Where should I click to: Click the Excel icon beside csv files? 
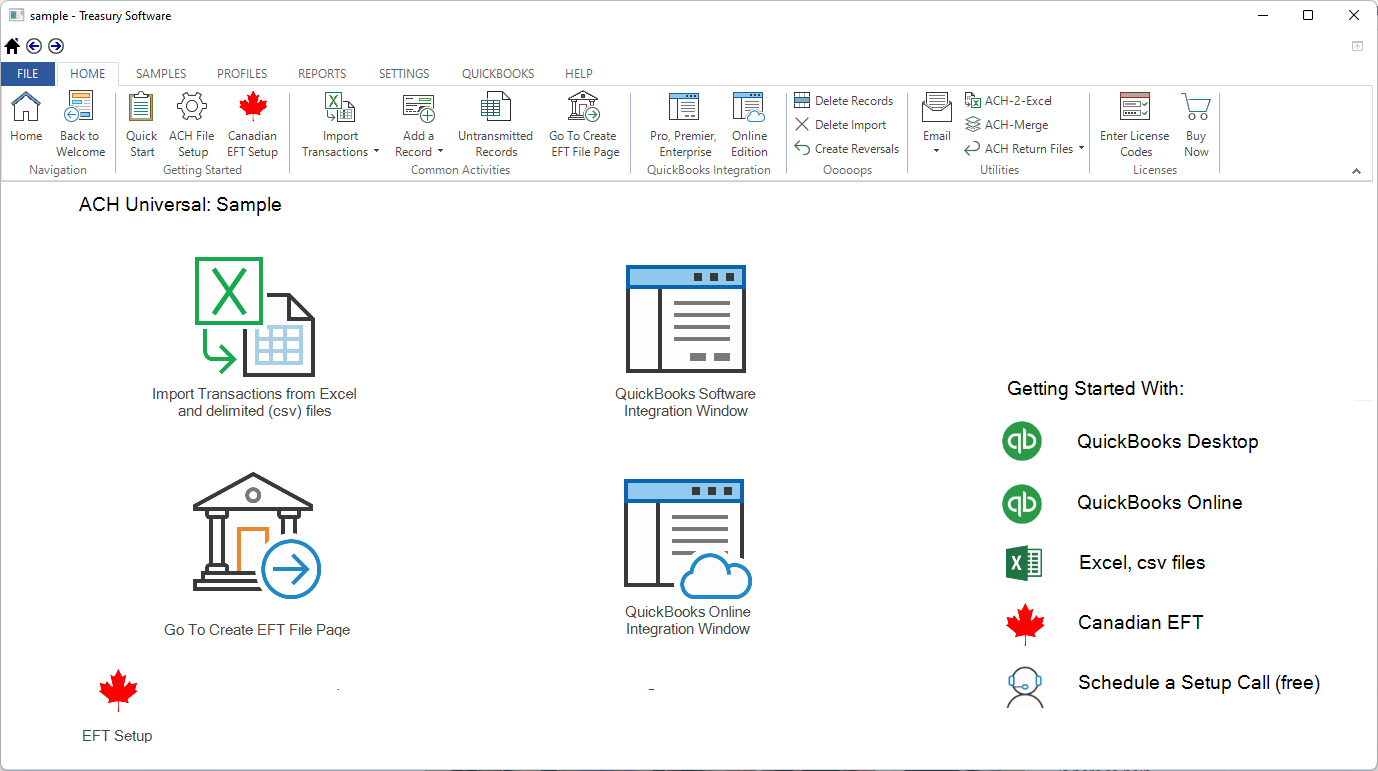1024,563
